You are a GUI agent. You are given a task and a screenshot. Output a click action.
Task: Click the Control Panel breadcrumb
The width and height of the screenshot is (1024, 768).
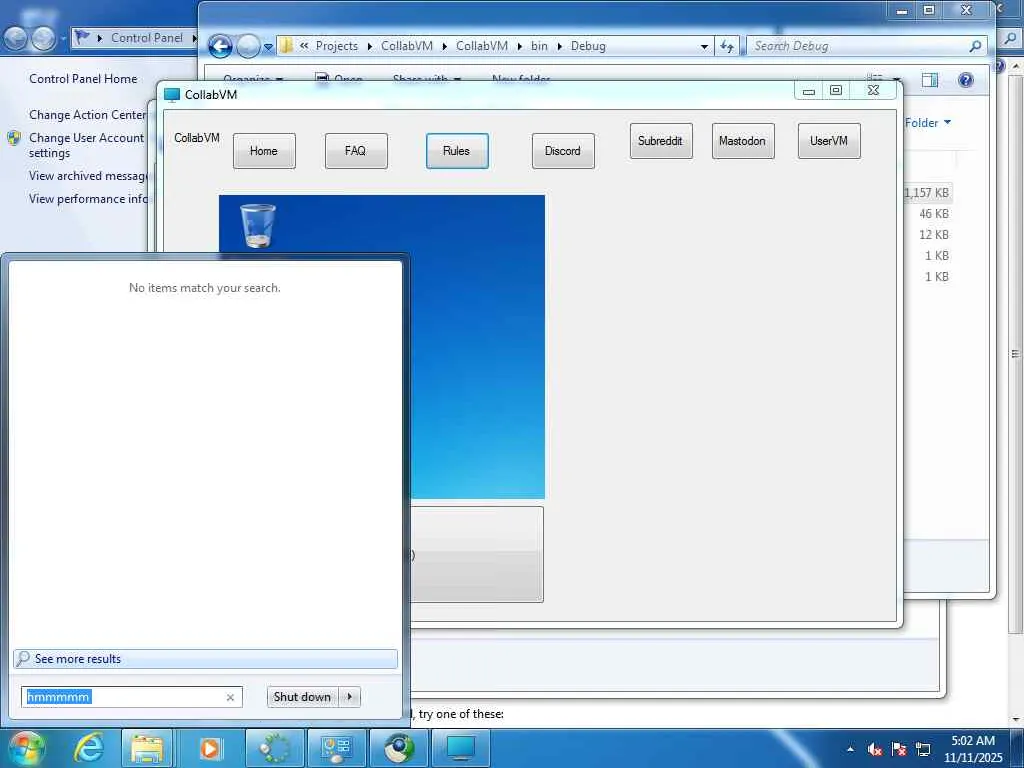click(147, 38)
